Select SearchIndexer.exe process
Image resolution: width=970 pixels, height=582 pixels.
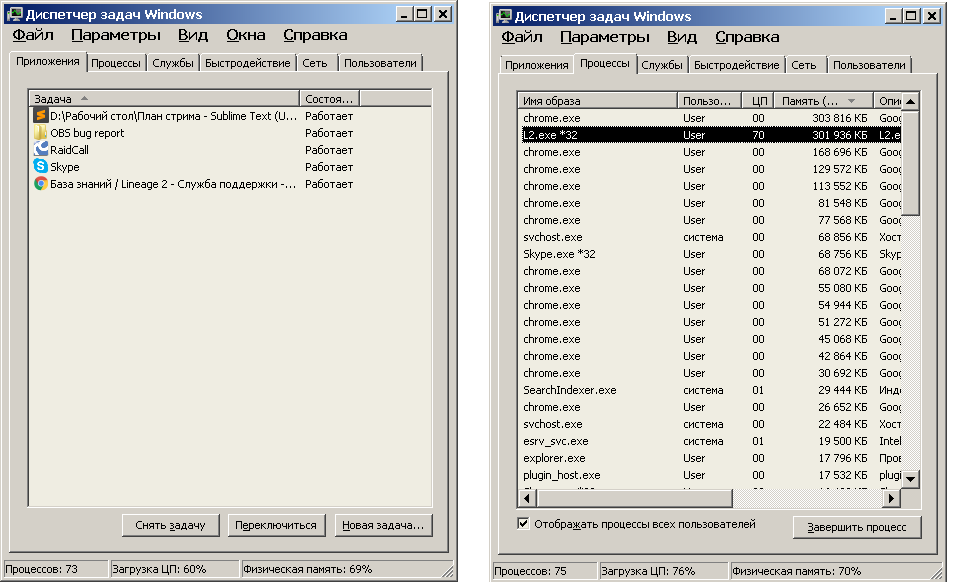[x=711, y=390]
